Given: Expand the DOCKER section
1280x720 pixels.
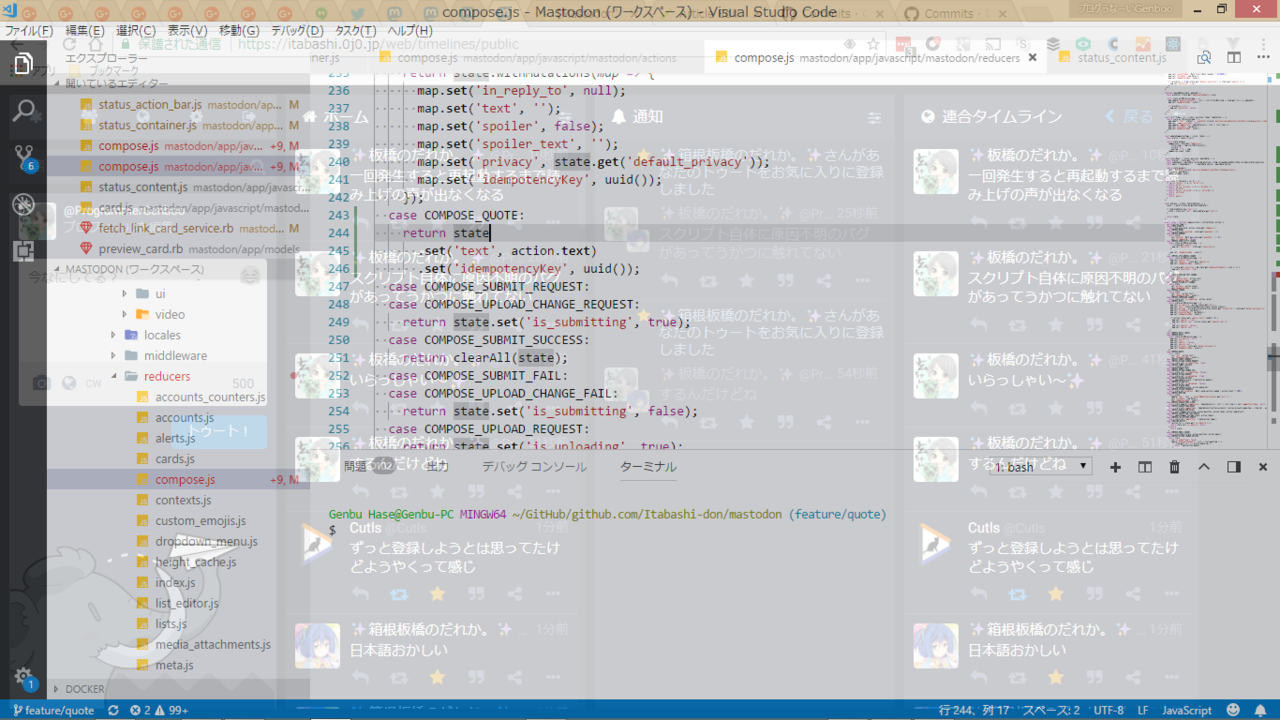Looking at the screenshot, I should coord(84,689).
